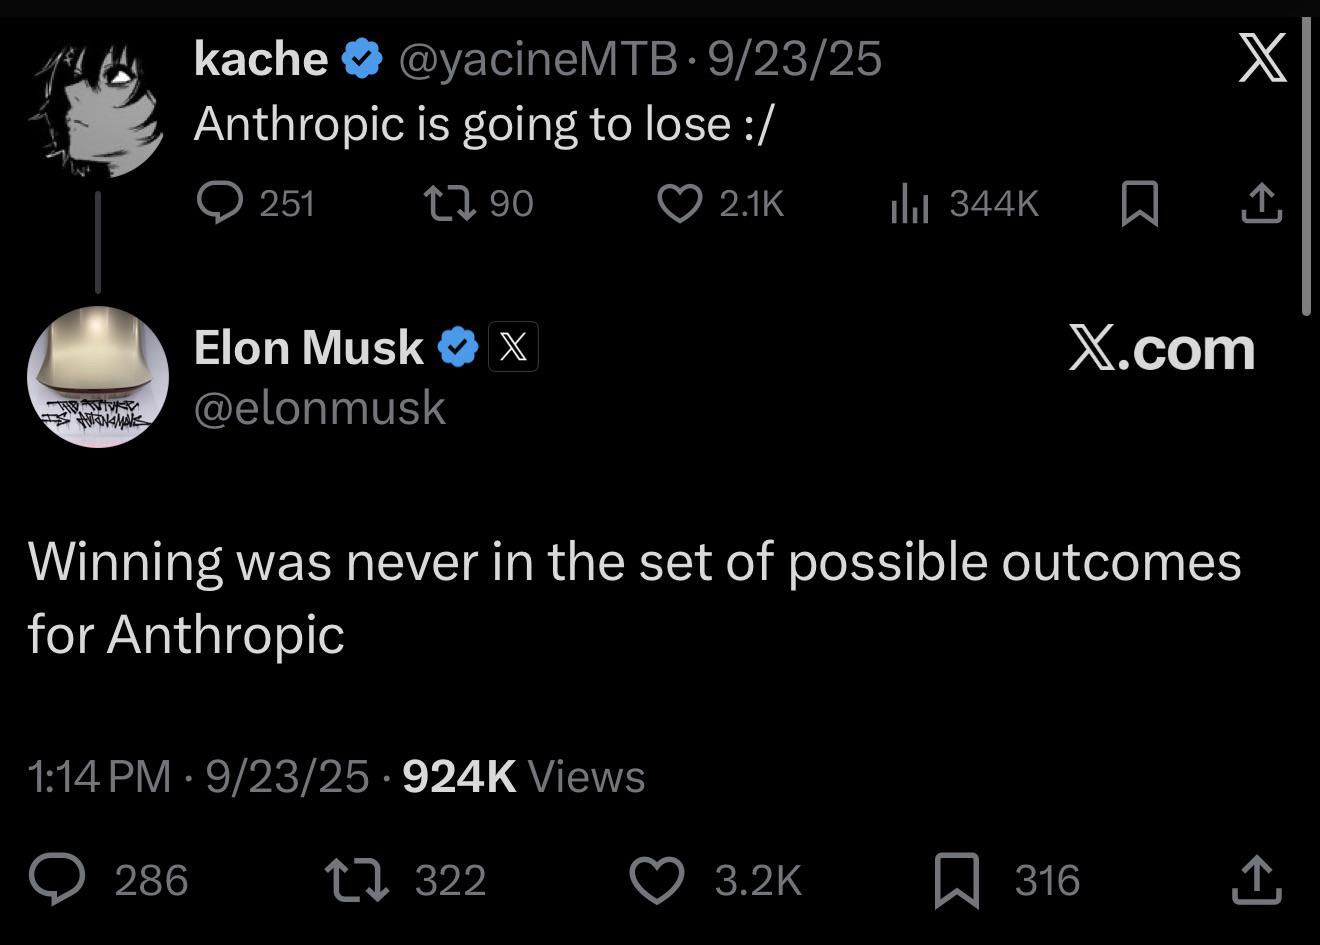
Task: Share kache's post via upload icon
Action: (x=1261, y=203)
